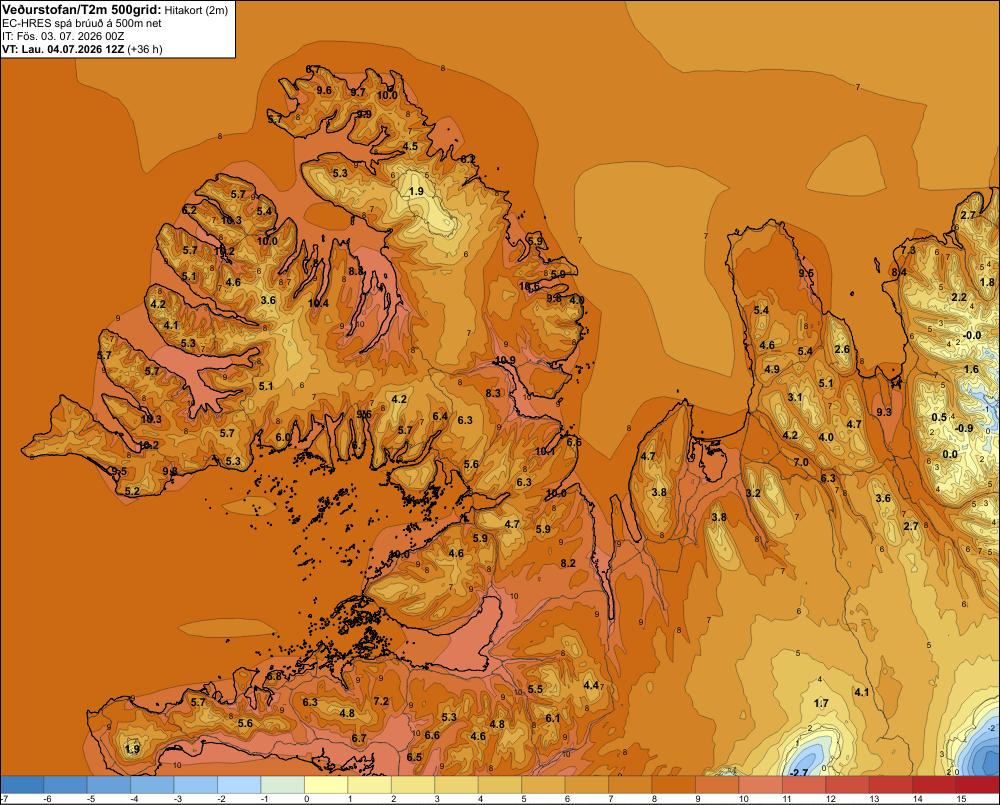Click the -7 degree blue legend swatch
The width and height of the screenshot is (1000, 805).
point(22,785)
